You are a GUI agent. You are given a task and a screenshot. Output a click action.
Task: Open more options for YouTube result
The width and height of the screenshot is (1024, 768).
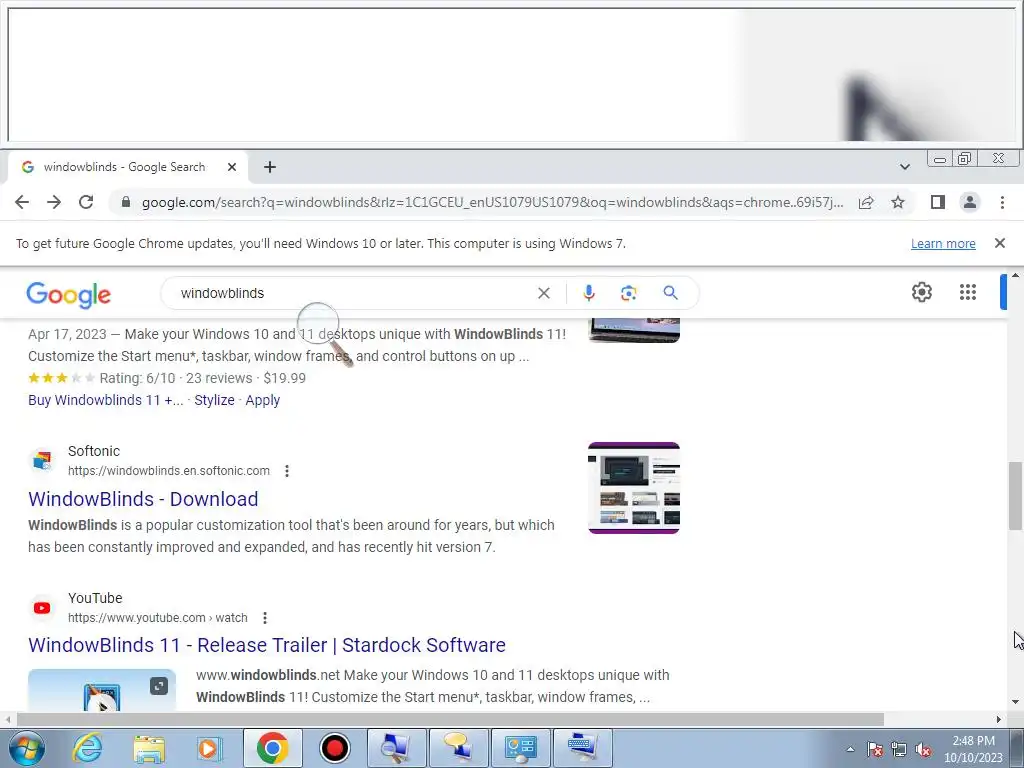264,618
